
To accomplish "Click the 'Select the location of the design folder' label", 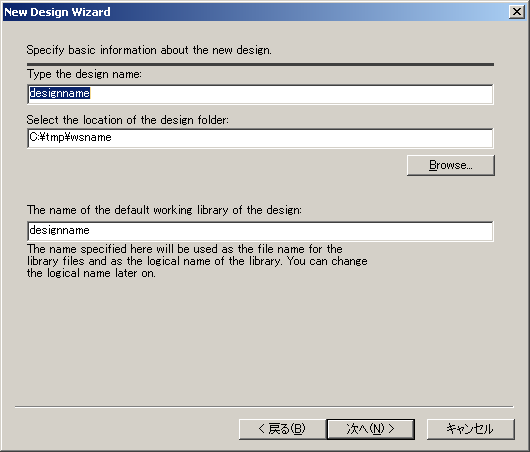I will click(x=128, y=120).
